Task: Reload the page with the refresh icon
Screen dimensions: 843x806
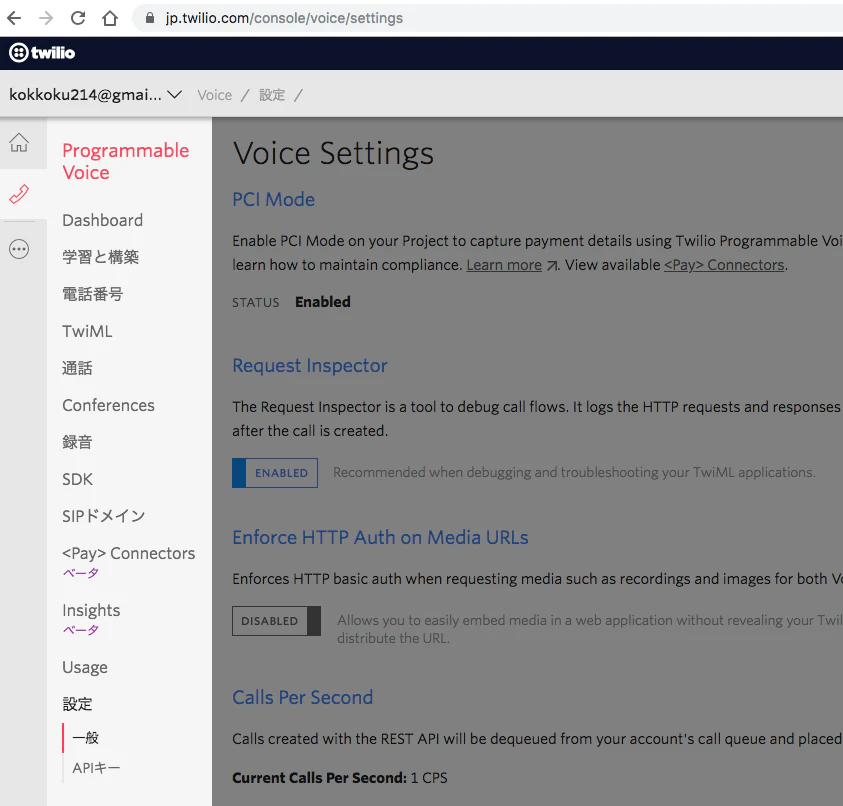Action: [x=78, y=18]
